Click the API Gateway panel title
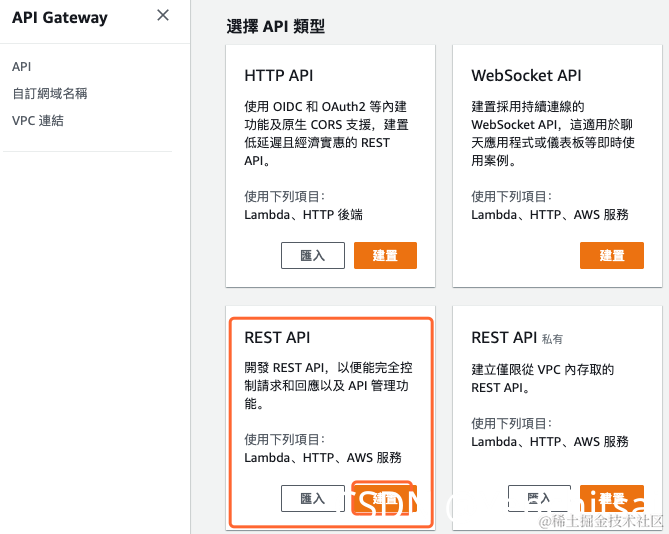This screenshot has width=669, height=534. point(60,17)
